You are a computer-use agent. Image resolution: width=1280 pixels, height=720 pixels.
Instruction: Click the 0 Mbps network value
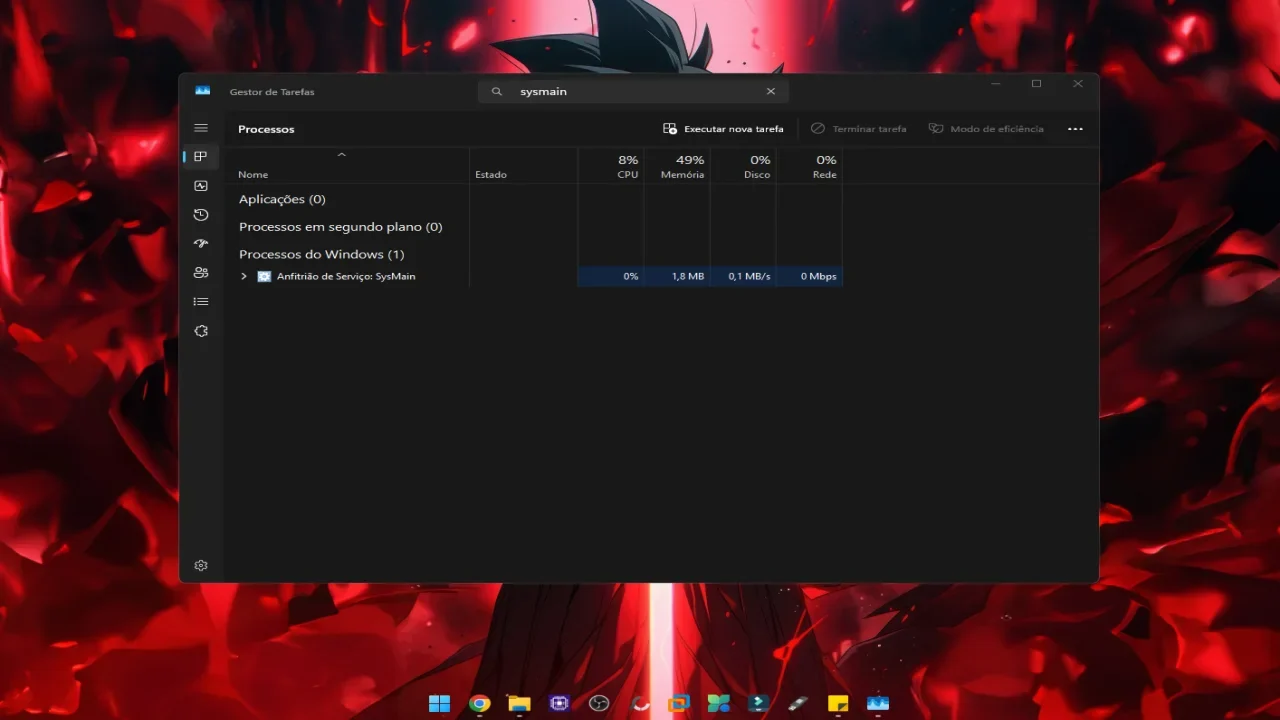[x=818, y=276]
